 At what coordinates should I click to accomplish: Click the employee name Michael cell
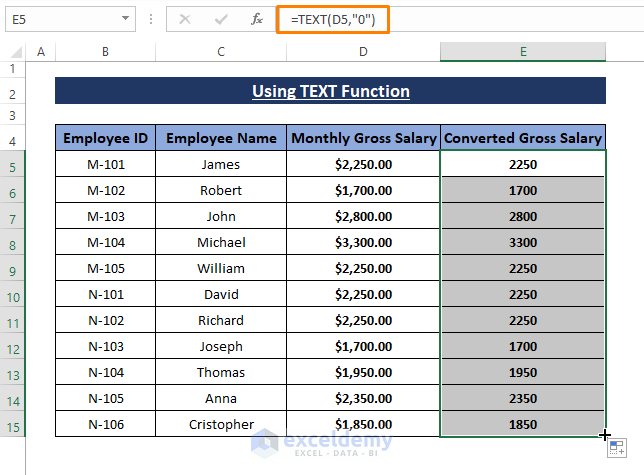(221, 242)
